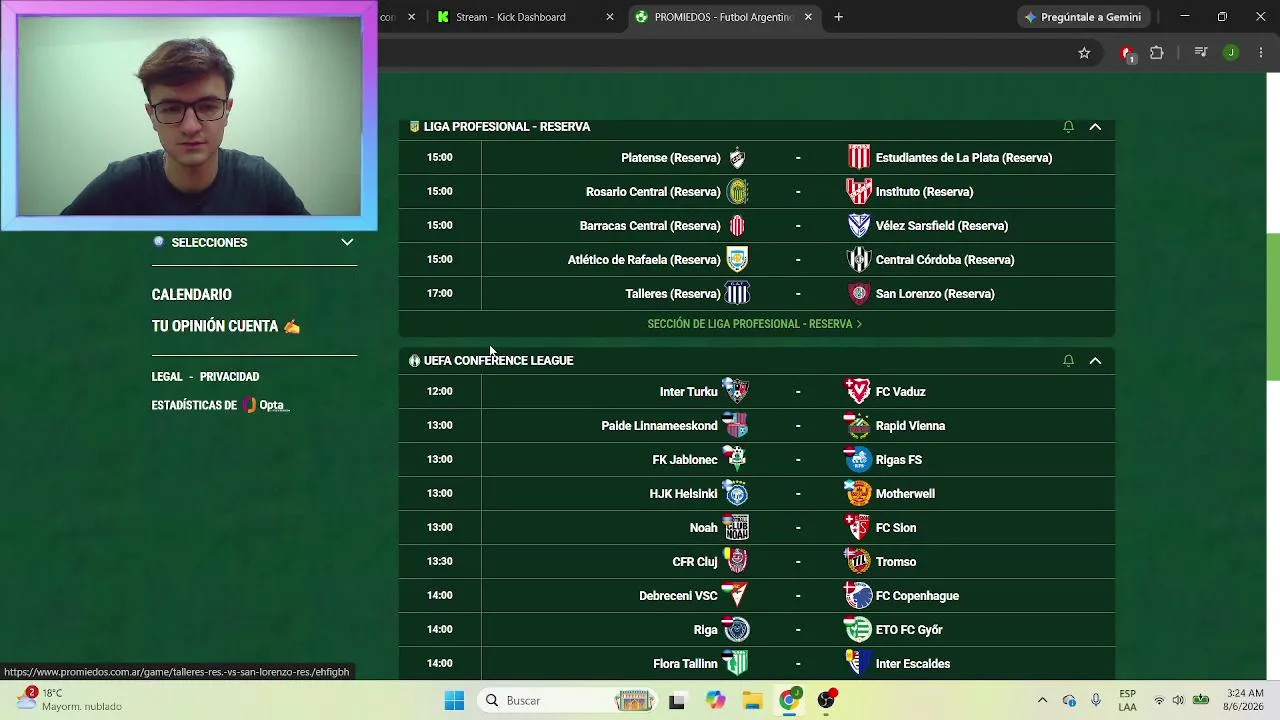Click the Instituto (Reserva) crest
Screen dimensions: 1280x720
pyautogui.click(x=859, y=192)
